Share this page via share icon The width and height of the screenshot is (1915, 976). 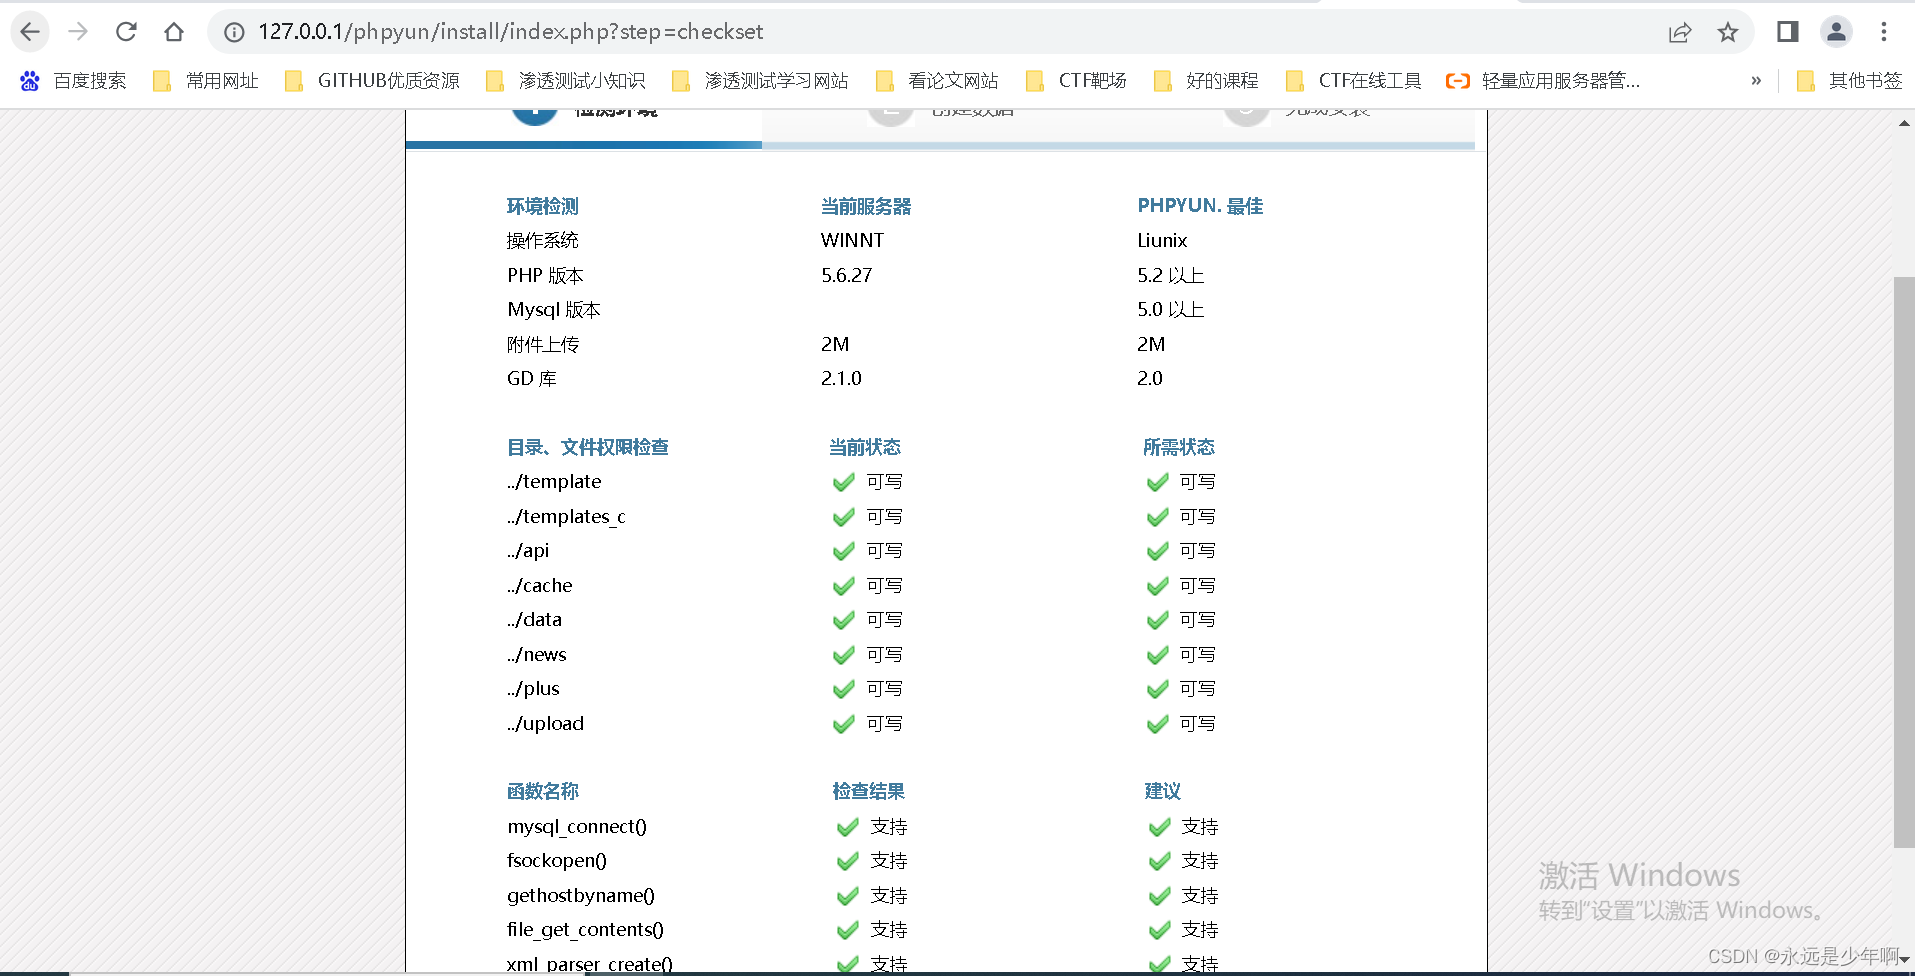pyautogui.click(x=1680, y=32)
